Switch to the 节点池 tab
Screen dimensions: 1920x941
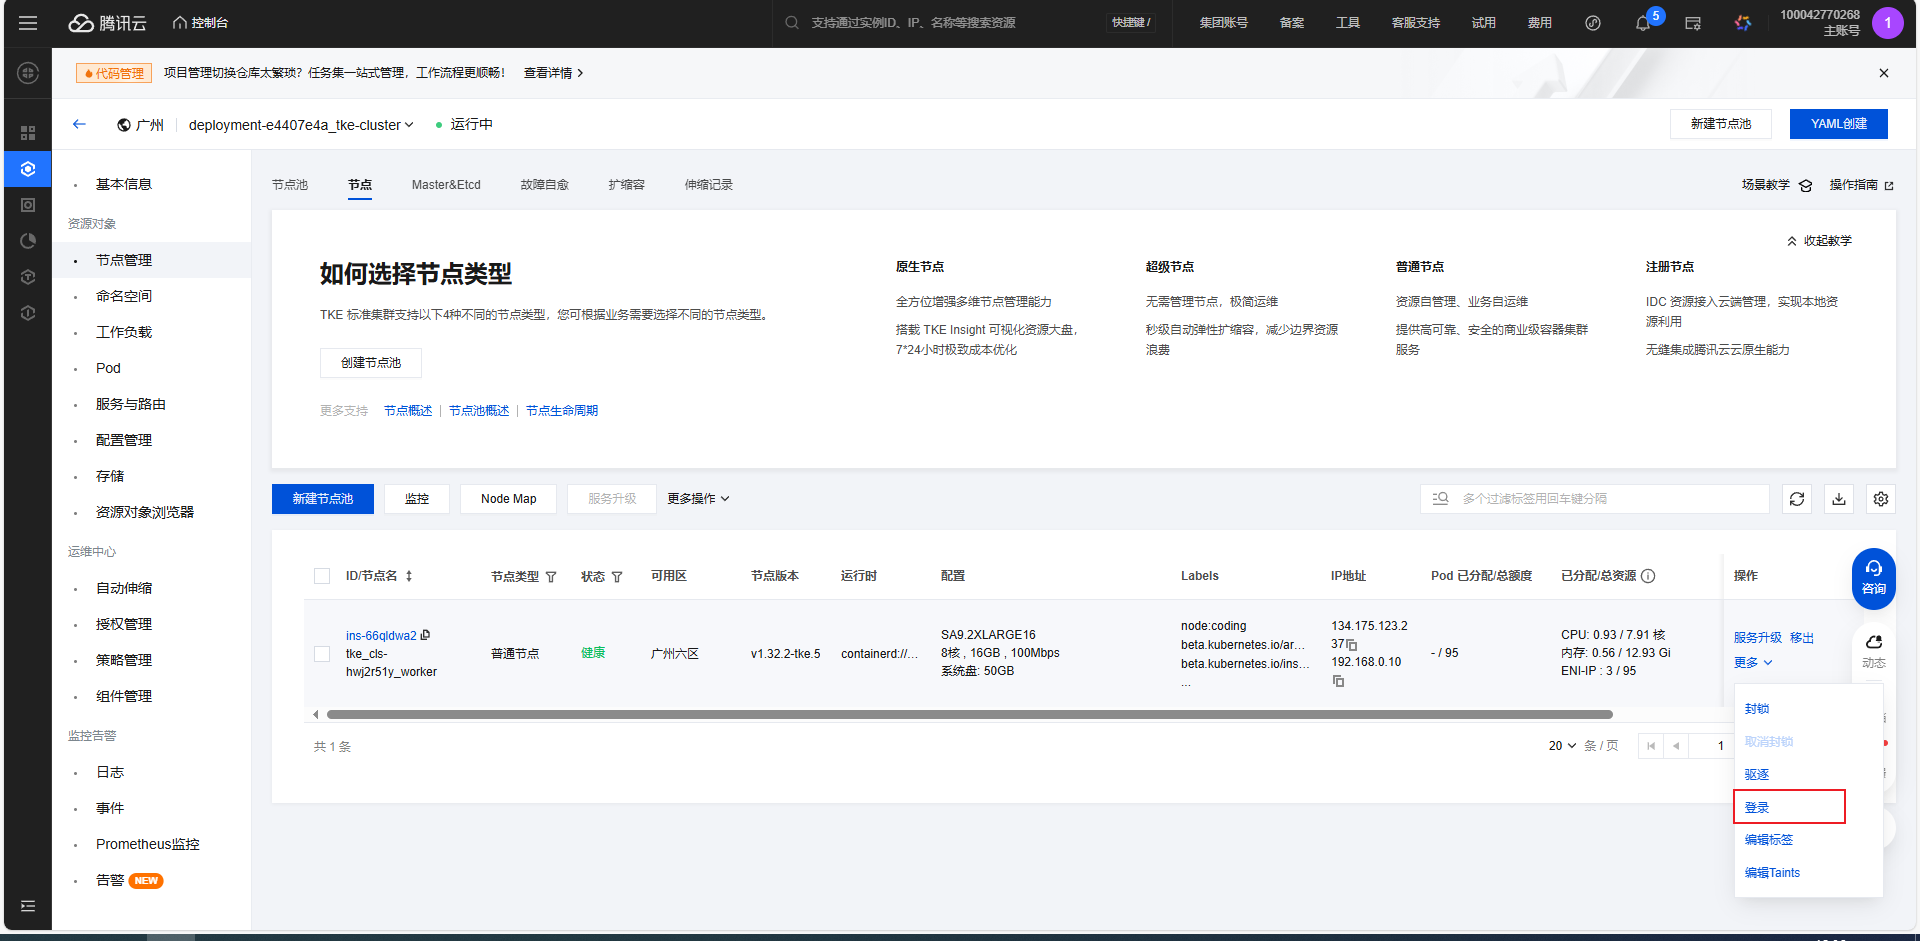290,185
